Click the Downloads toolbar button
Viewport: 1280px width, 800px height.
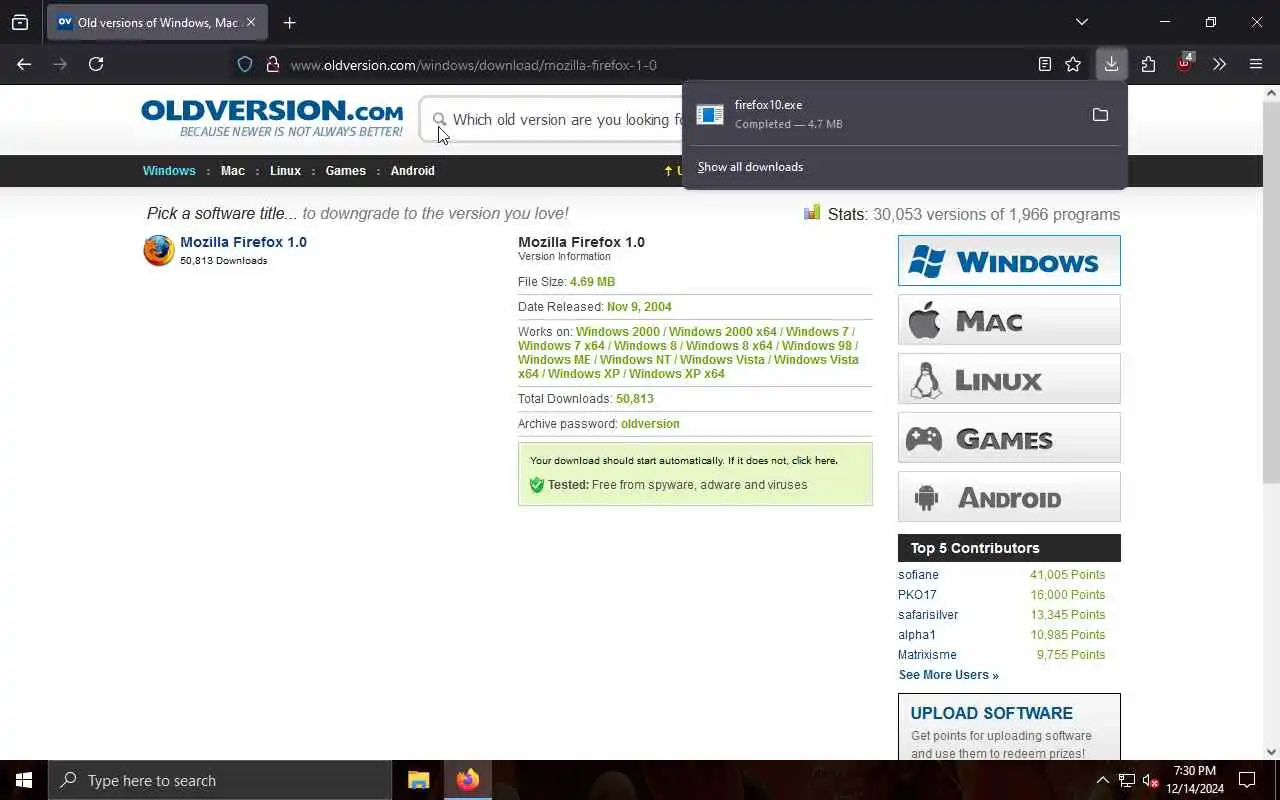(x=1111, y=64)
